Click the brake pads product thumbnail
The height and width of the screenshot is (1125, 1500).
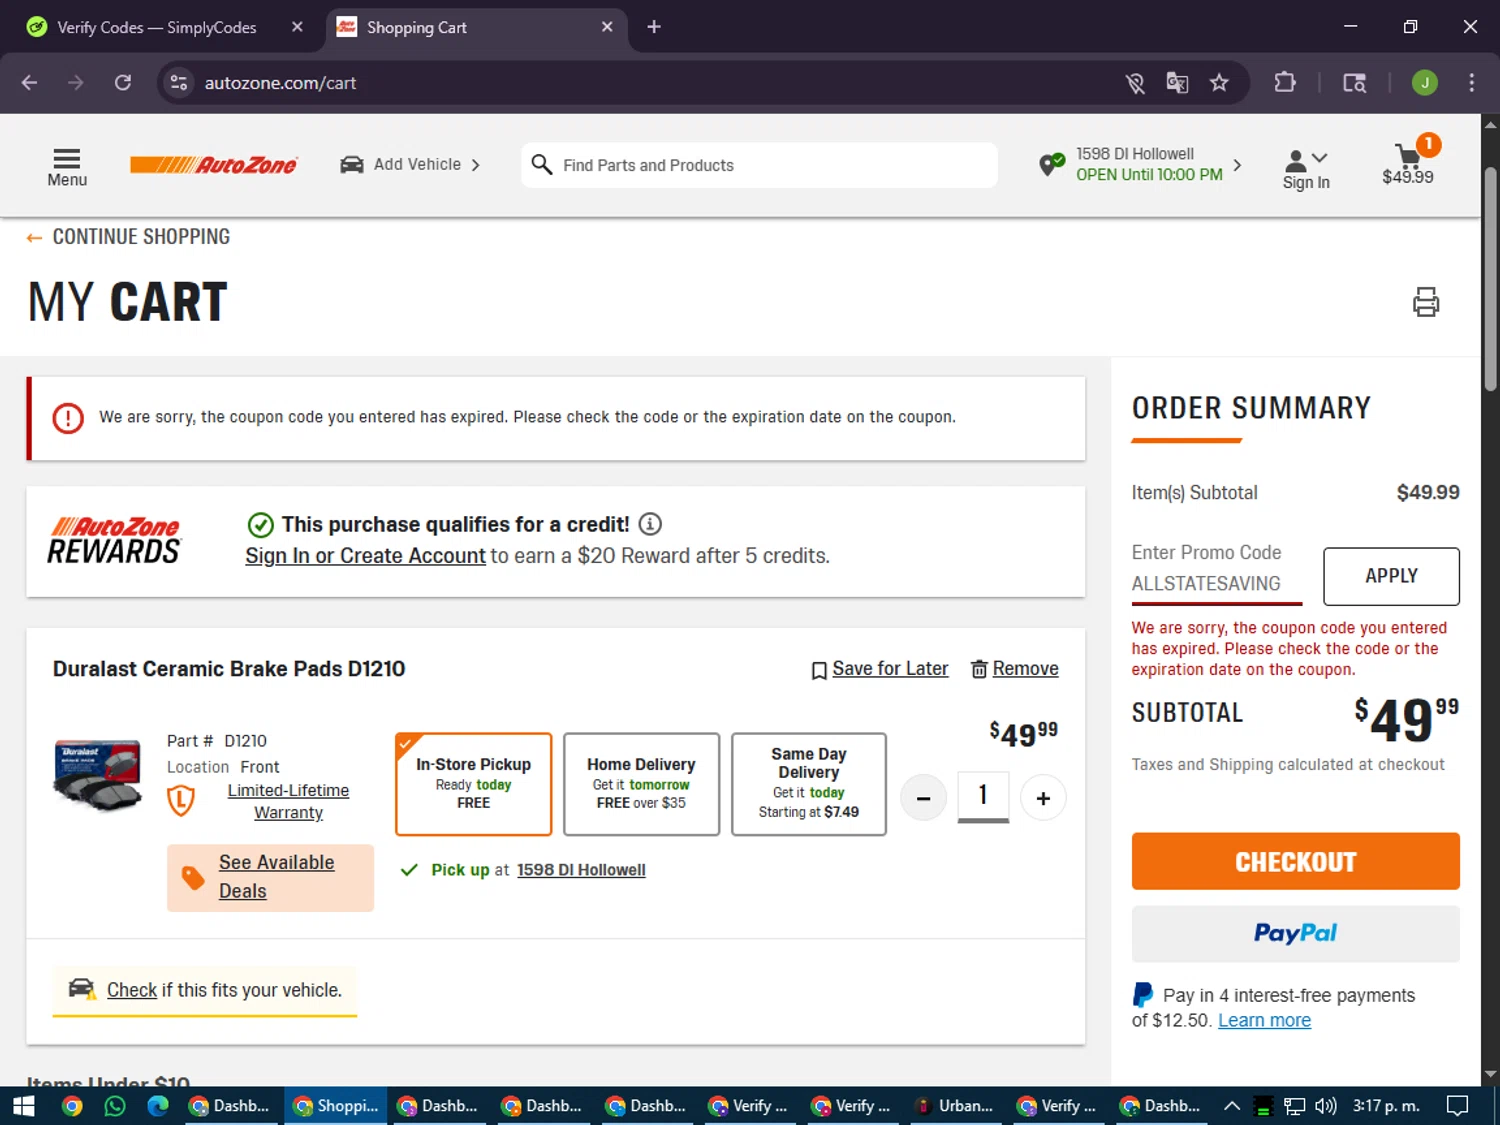coord(97,775)
